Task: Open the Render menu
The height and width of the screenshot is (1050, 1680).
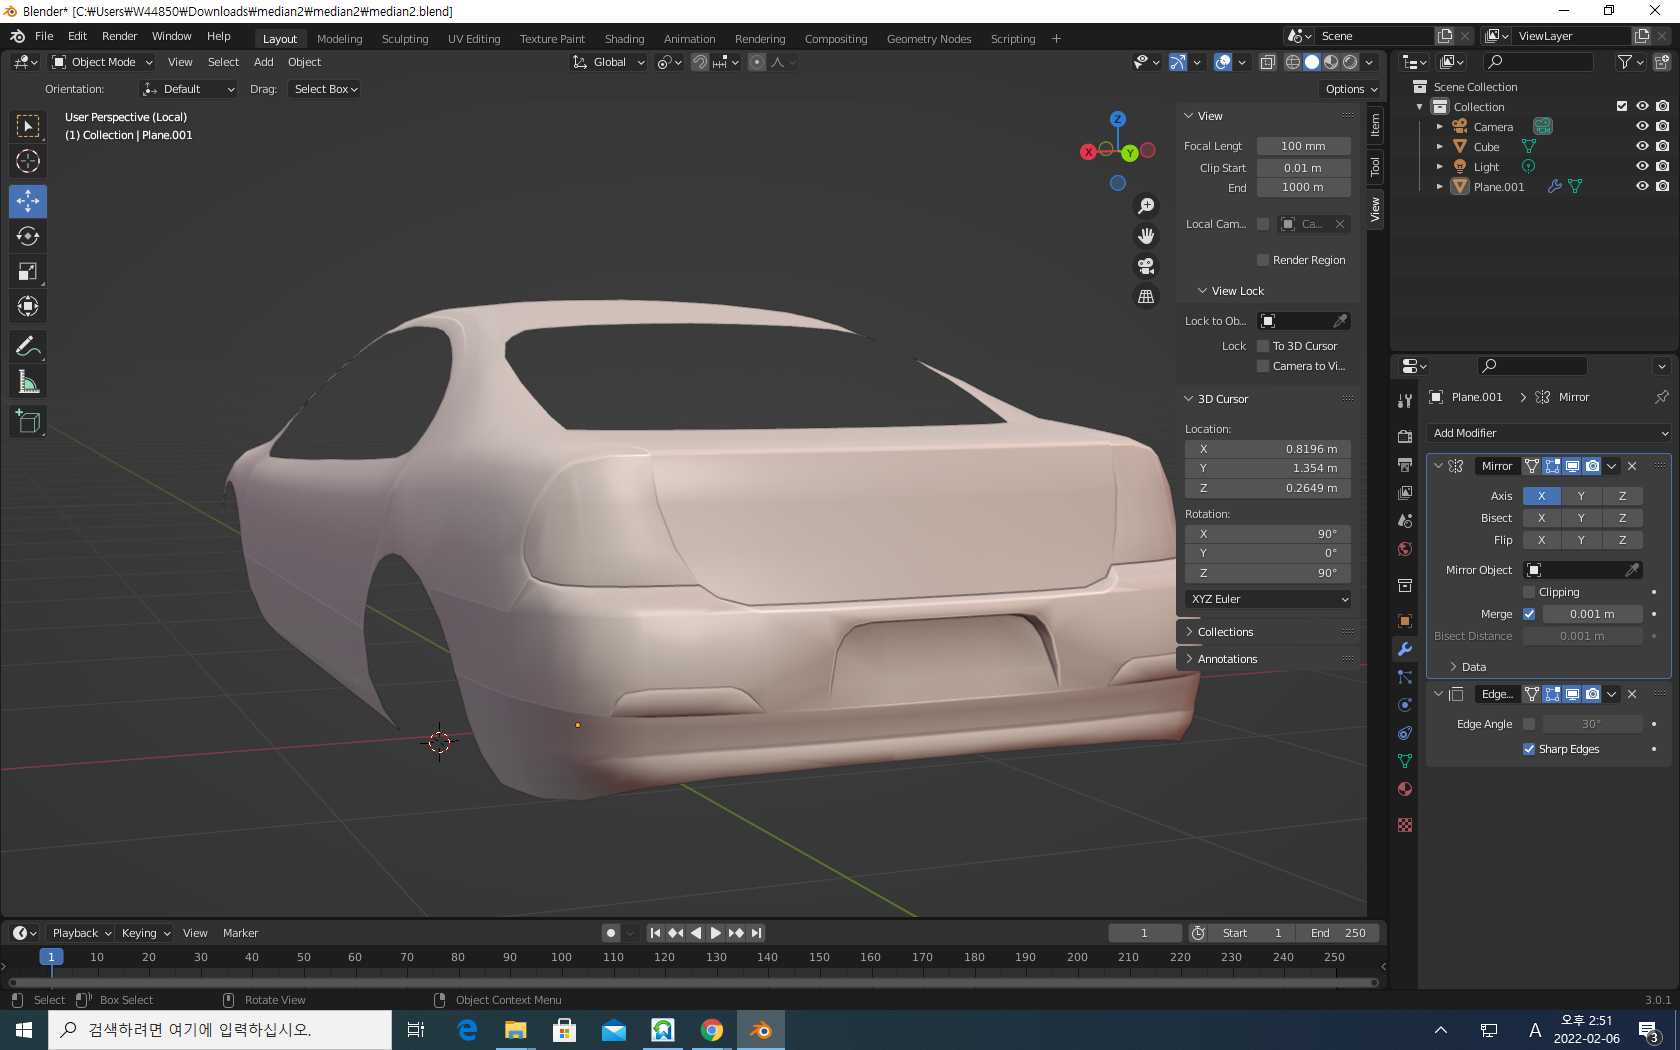Action: (119, 36)
